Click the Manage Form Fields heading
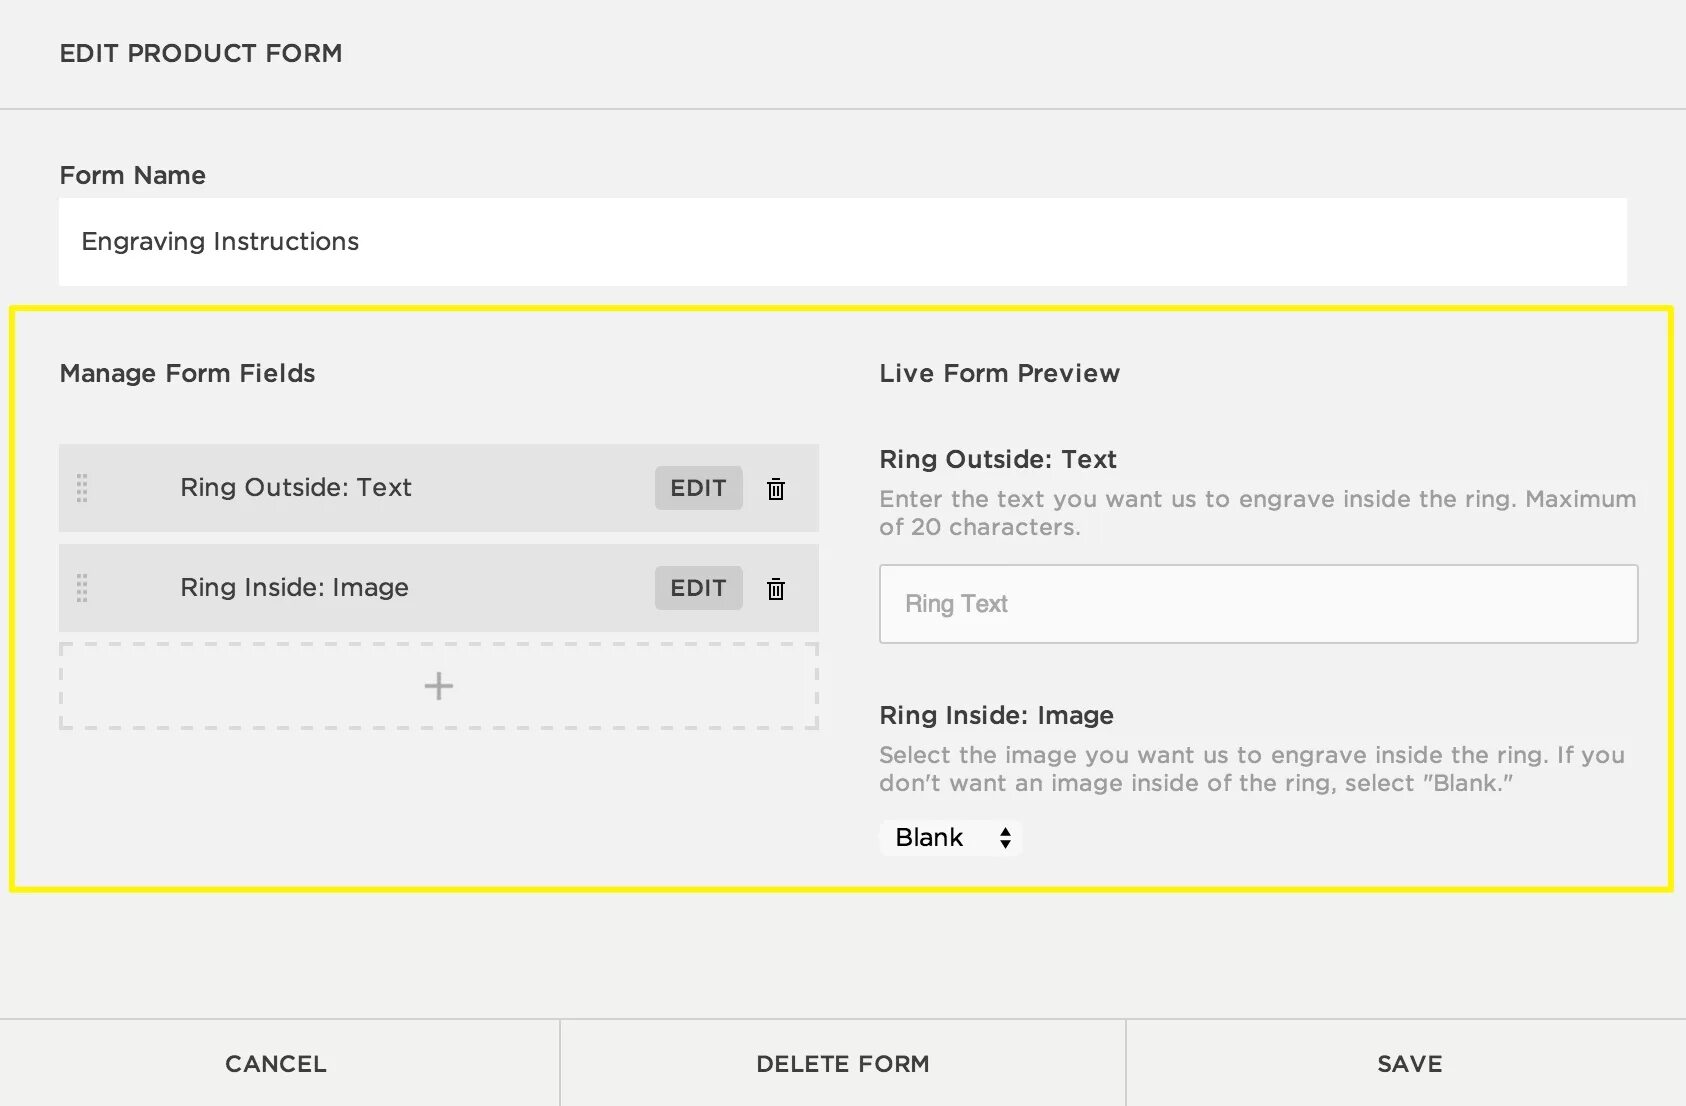Screen dimensions: 1686x1106 [187, 374]
